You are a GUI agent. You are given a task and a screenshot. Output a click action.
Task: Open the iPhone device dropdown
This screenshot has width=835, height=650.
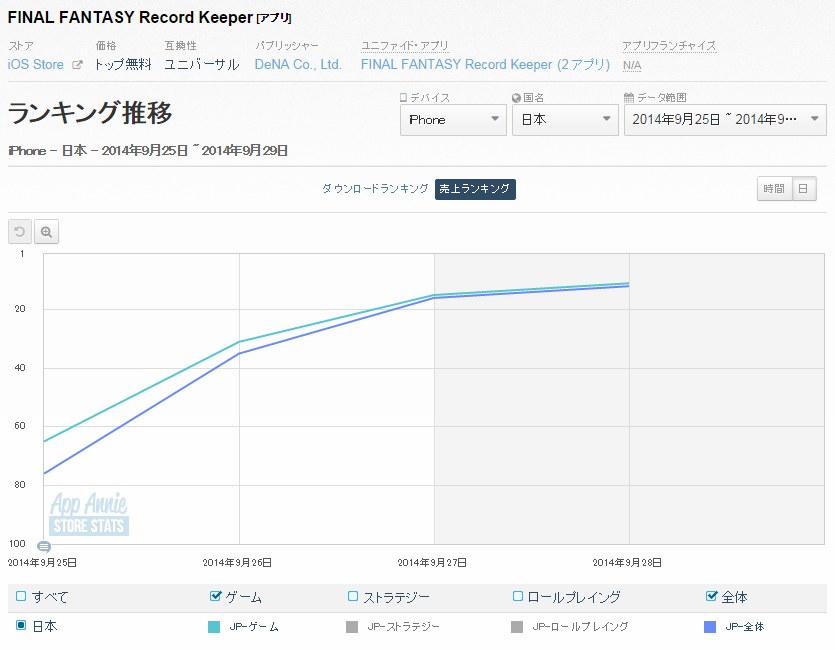453,120
